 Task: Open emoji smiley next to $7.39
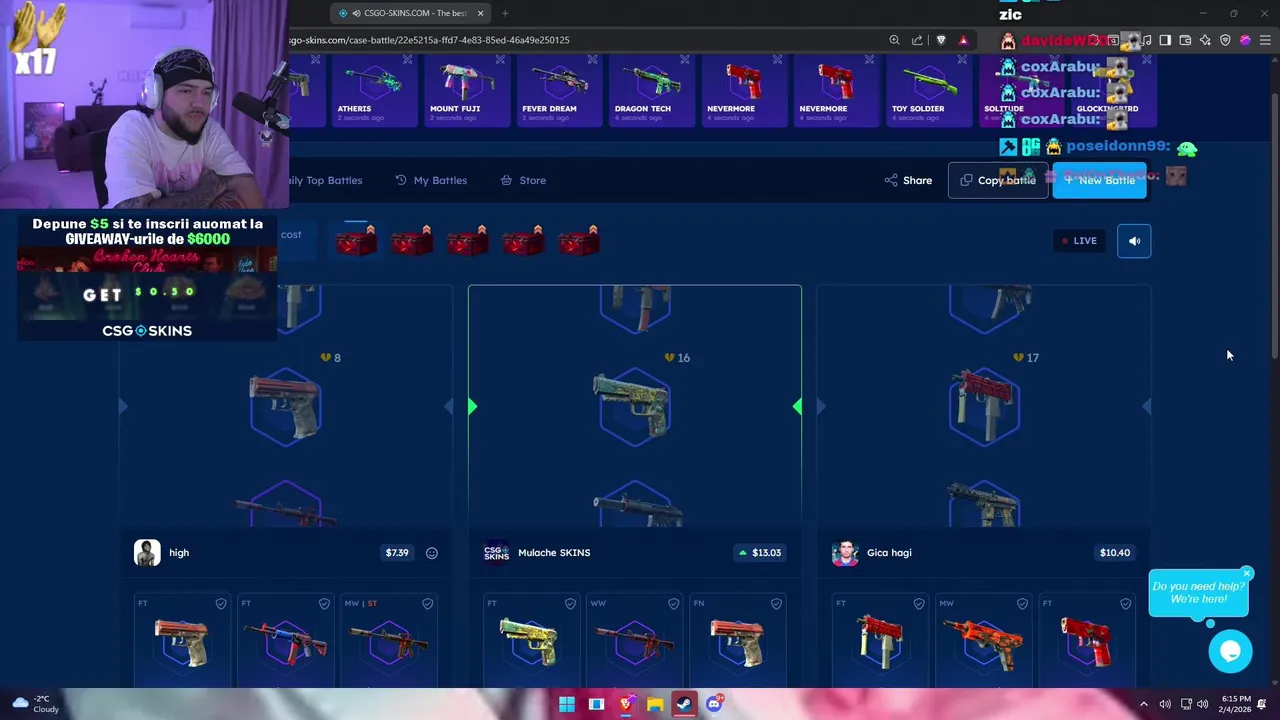(x=432, y=553)
